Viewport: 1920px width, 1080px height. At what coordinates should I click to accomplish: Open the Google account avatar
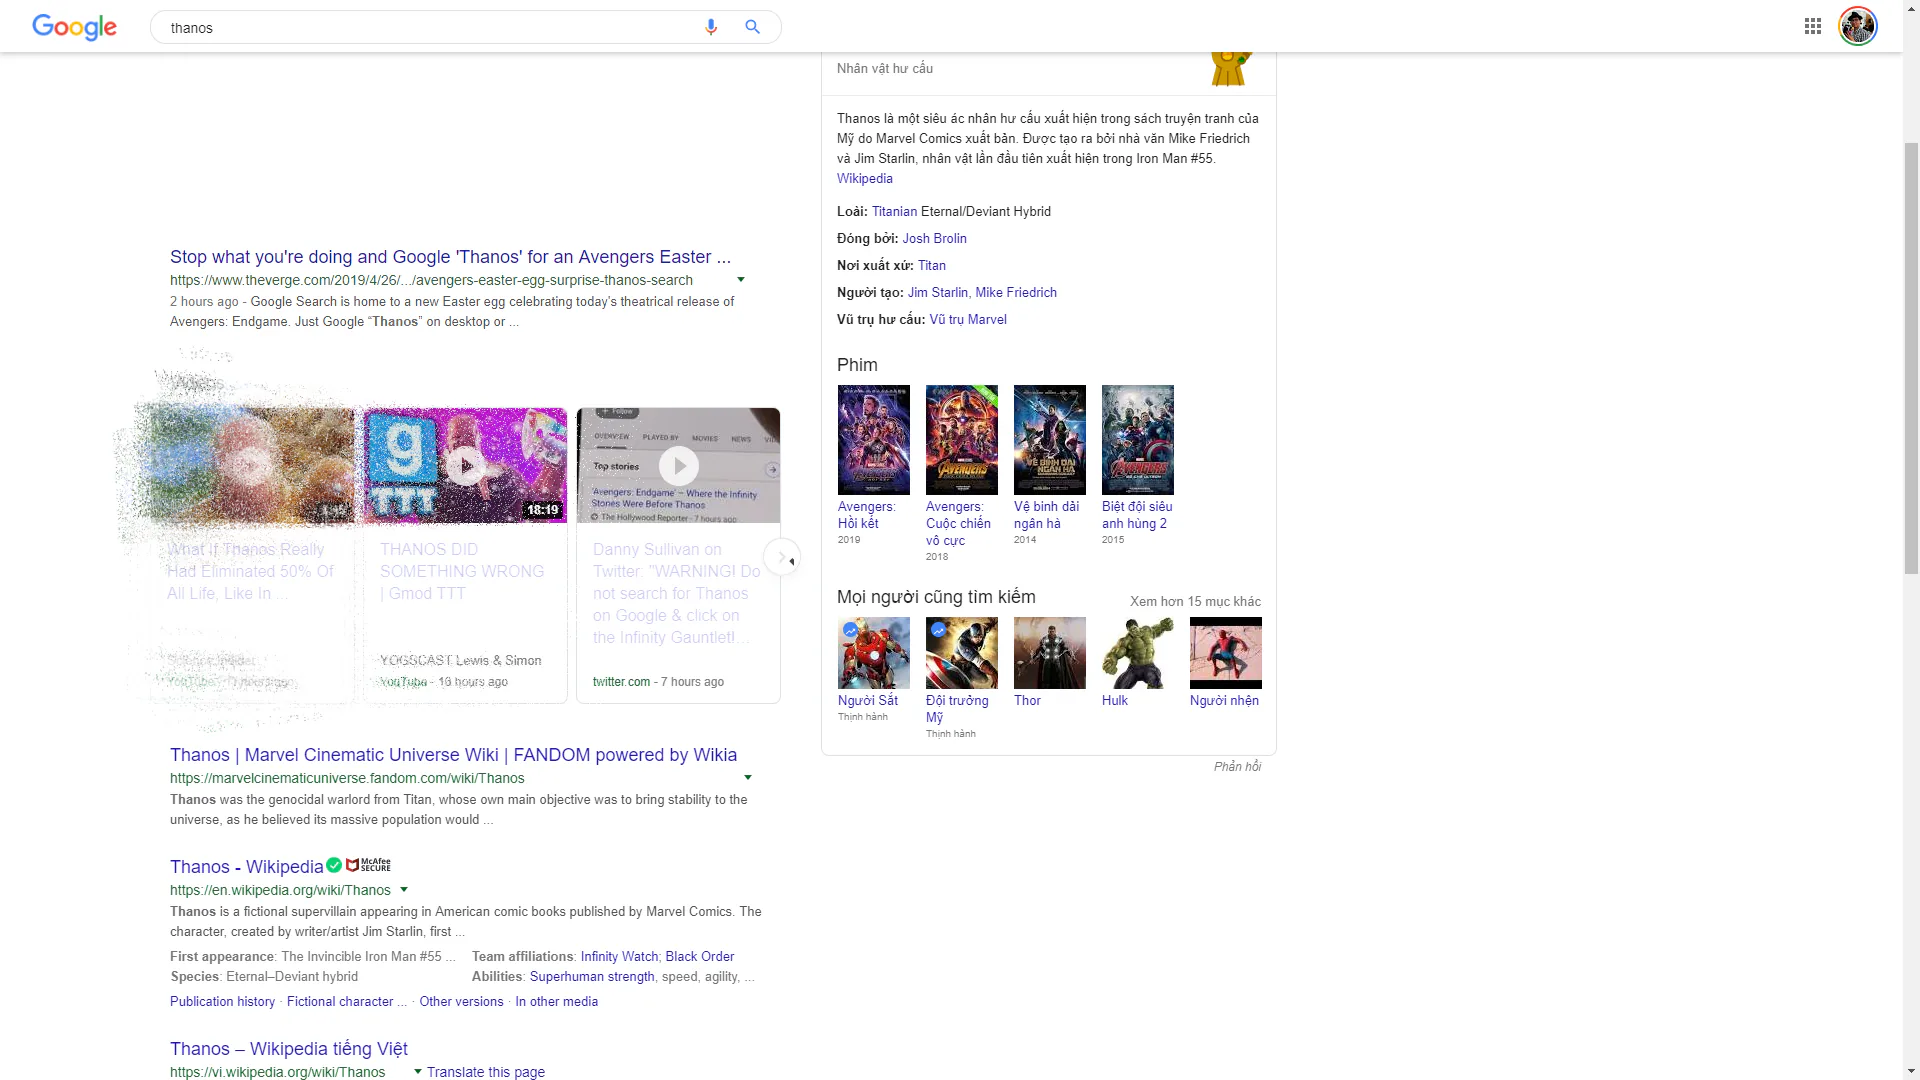1857,27
